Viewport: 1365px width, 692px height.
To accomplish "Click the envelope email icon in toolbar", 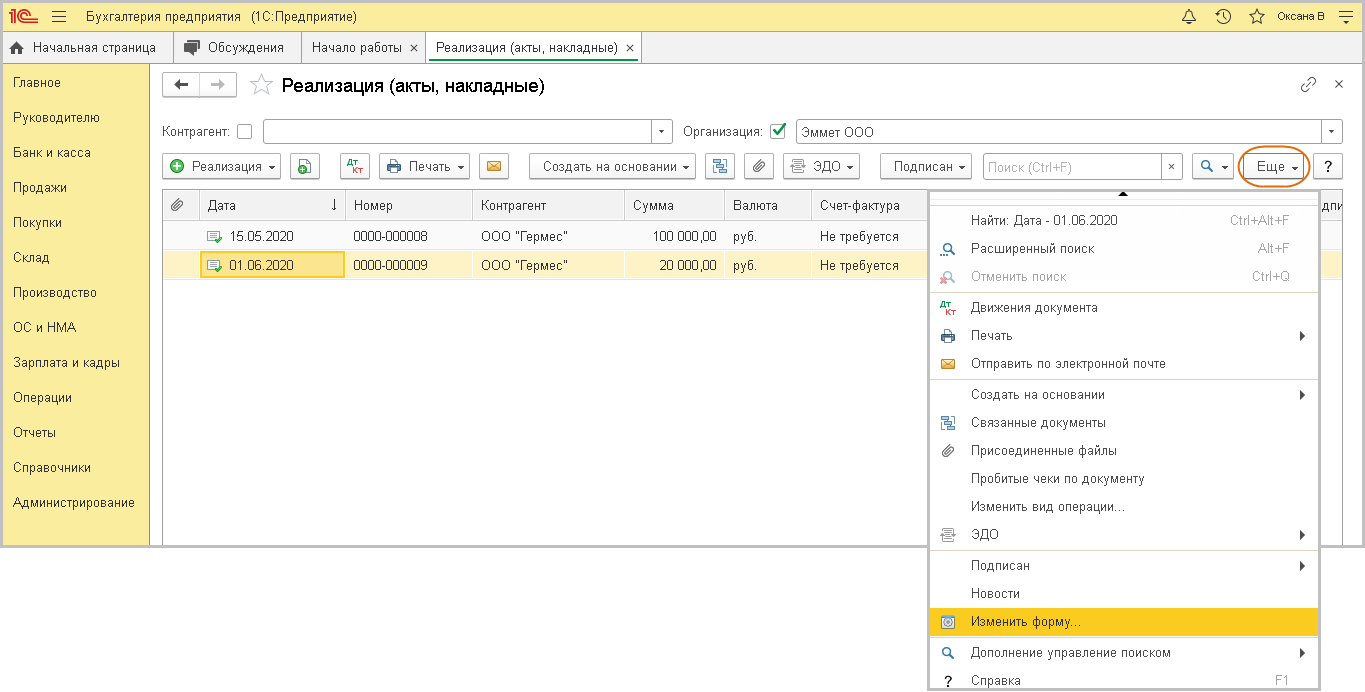I will click(x=493, y=167).
